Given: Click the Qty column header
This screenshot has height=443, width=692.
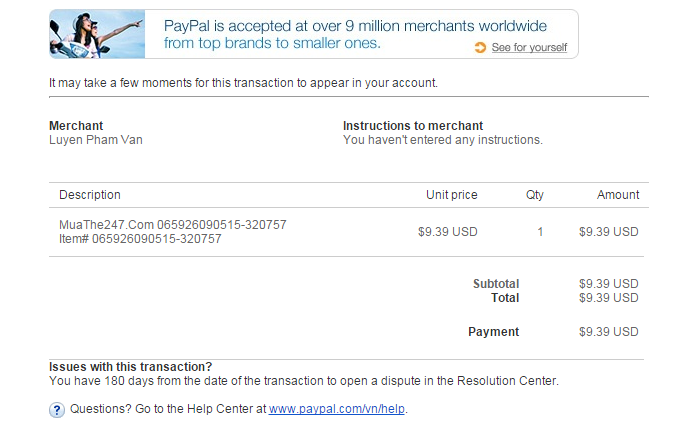Looking at the screenshot, I should (x=535, y=195).
